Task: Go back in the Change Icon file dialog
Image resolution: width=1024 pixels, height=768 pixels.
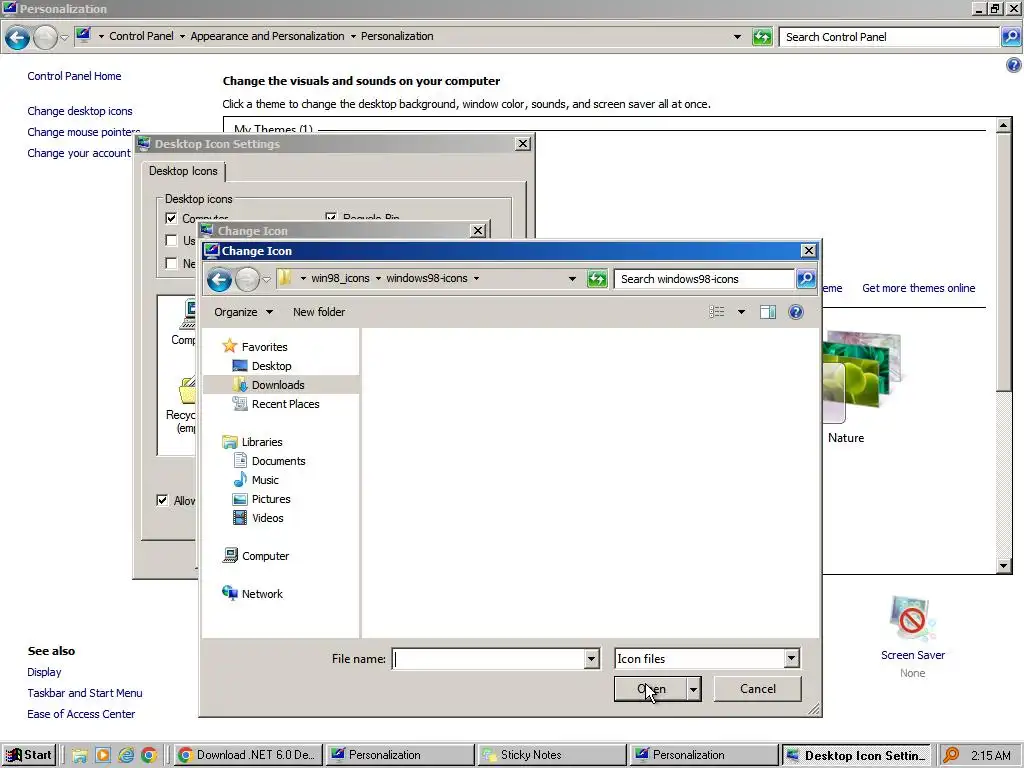Action: pyautogui.click(x=219, y=280)
